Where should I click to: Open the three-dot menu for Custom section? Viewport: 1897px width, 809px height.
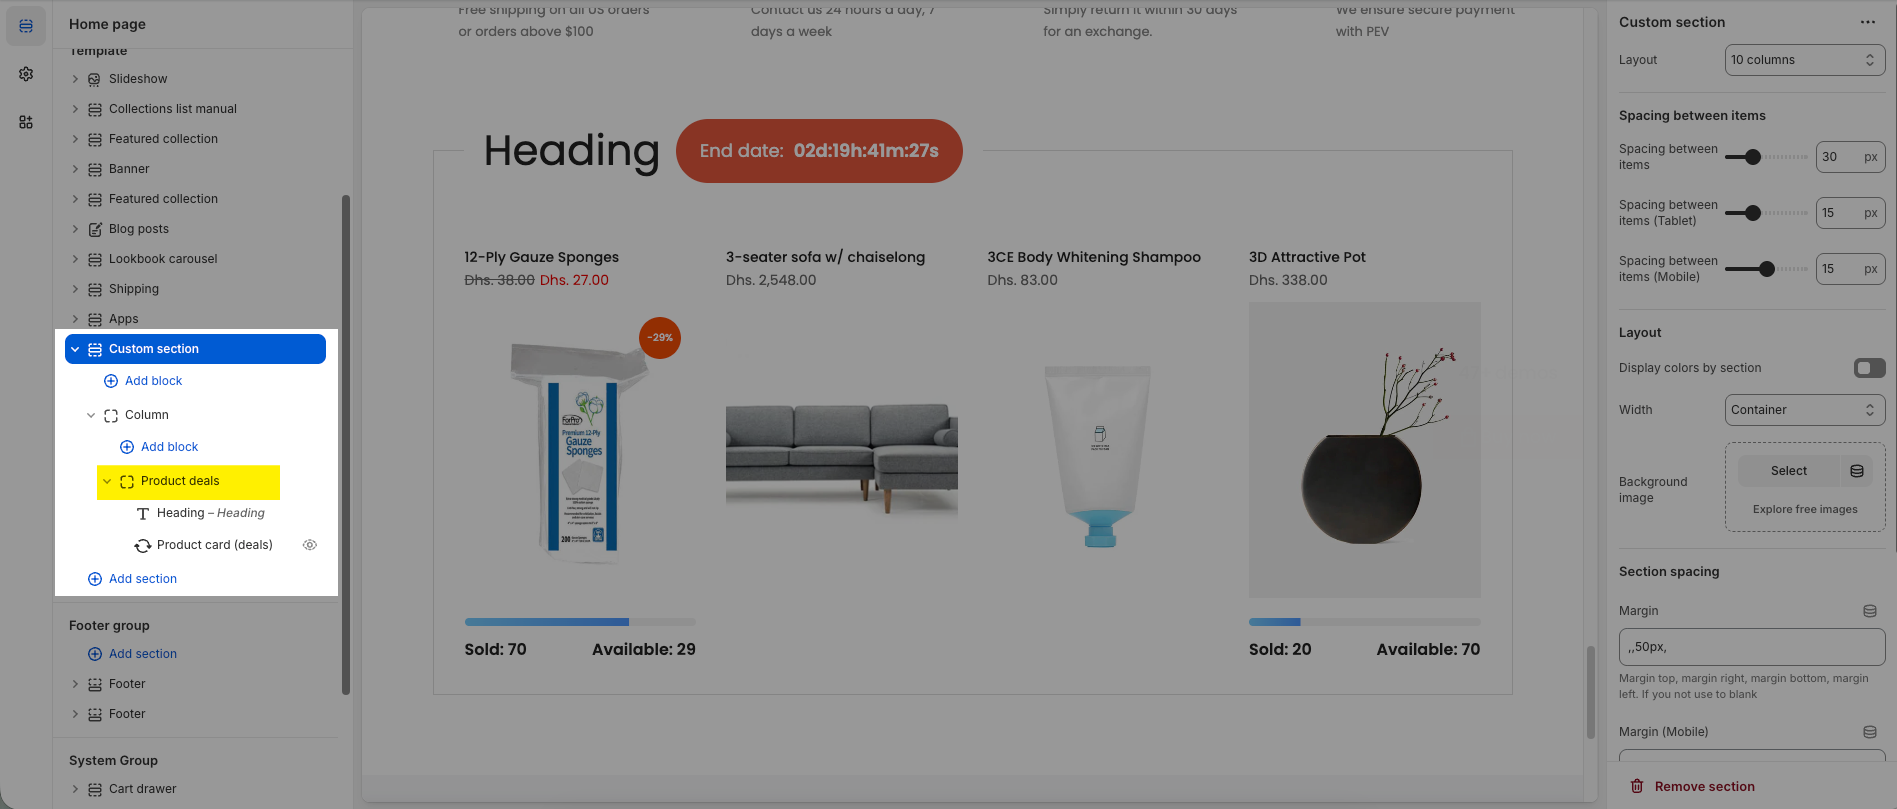coord(1868,22)
